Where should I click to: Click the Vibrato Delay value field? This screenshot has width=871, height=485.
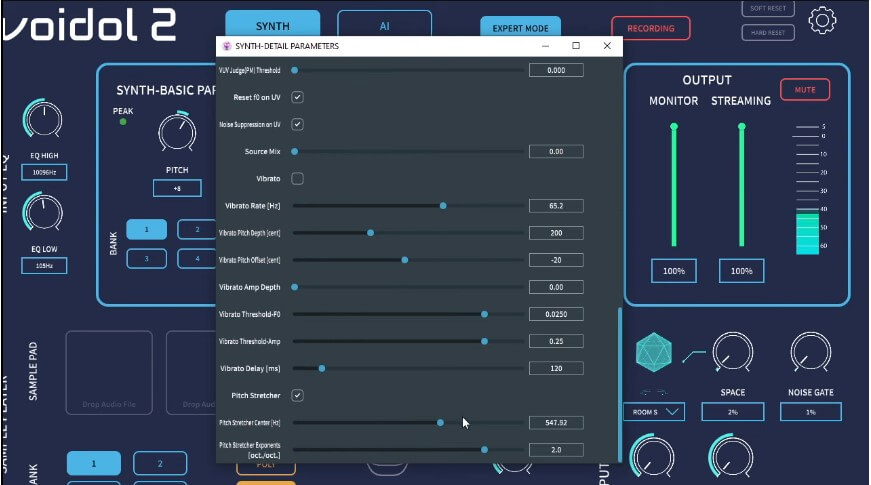(556, 369)
